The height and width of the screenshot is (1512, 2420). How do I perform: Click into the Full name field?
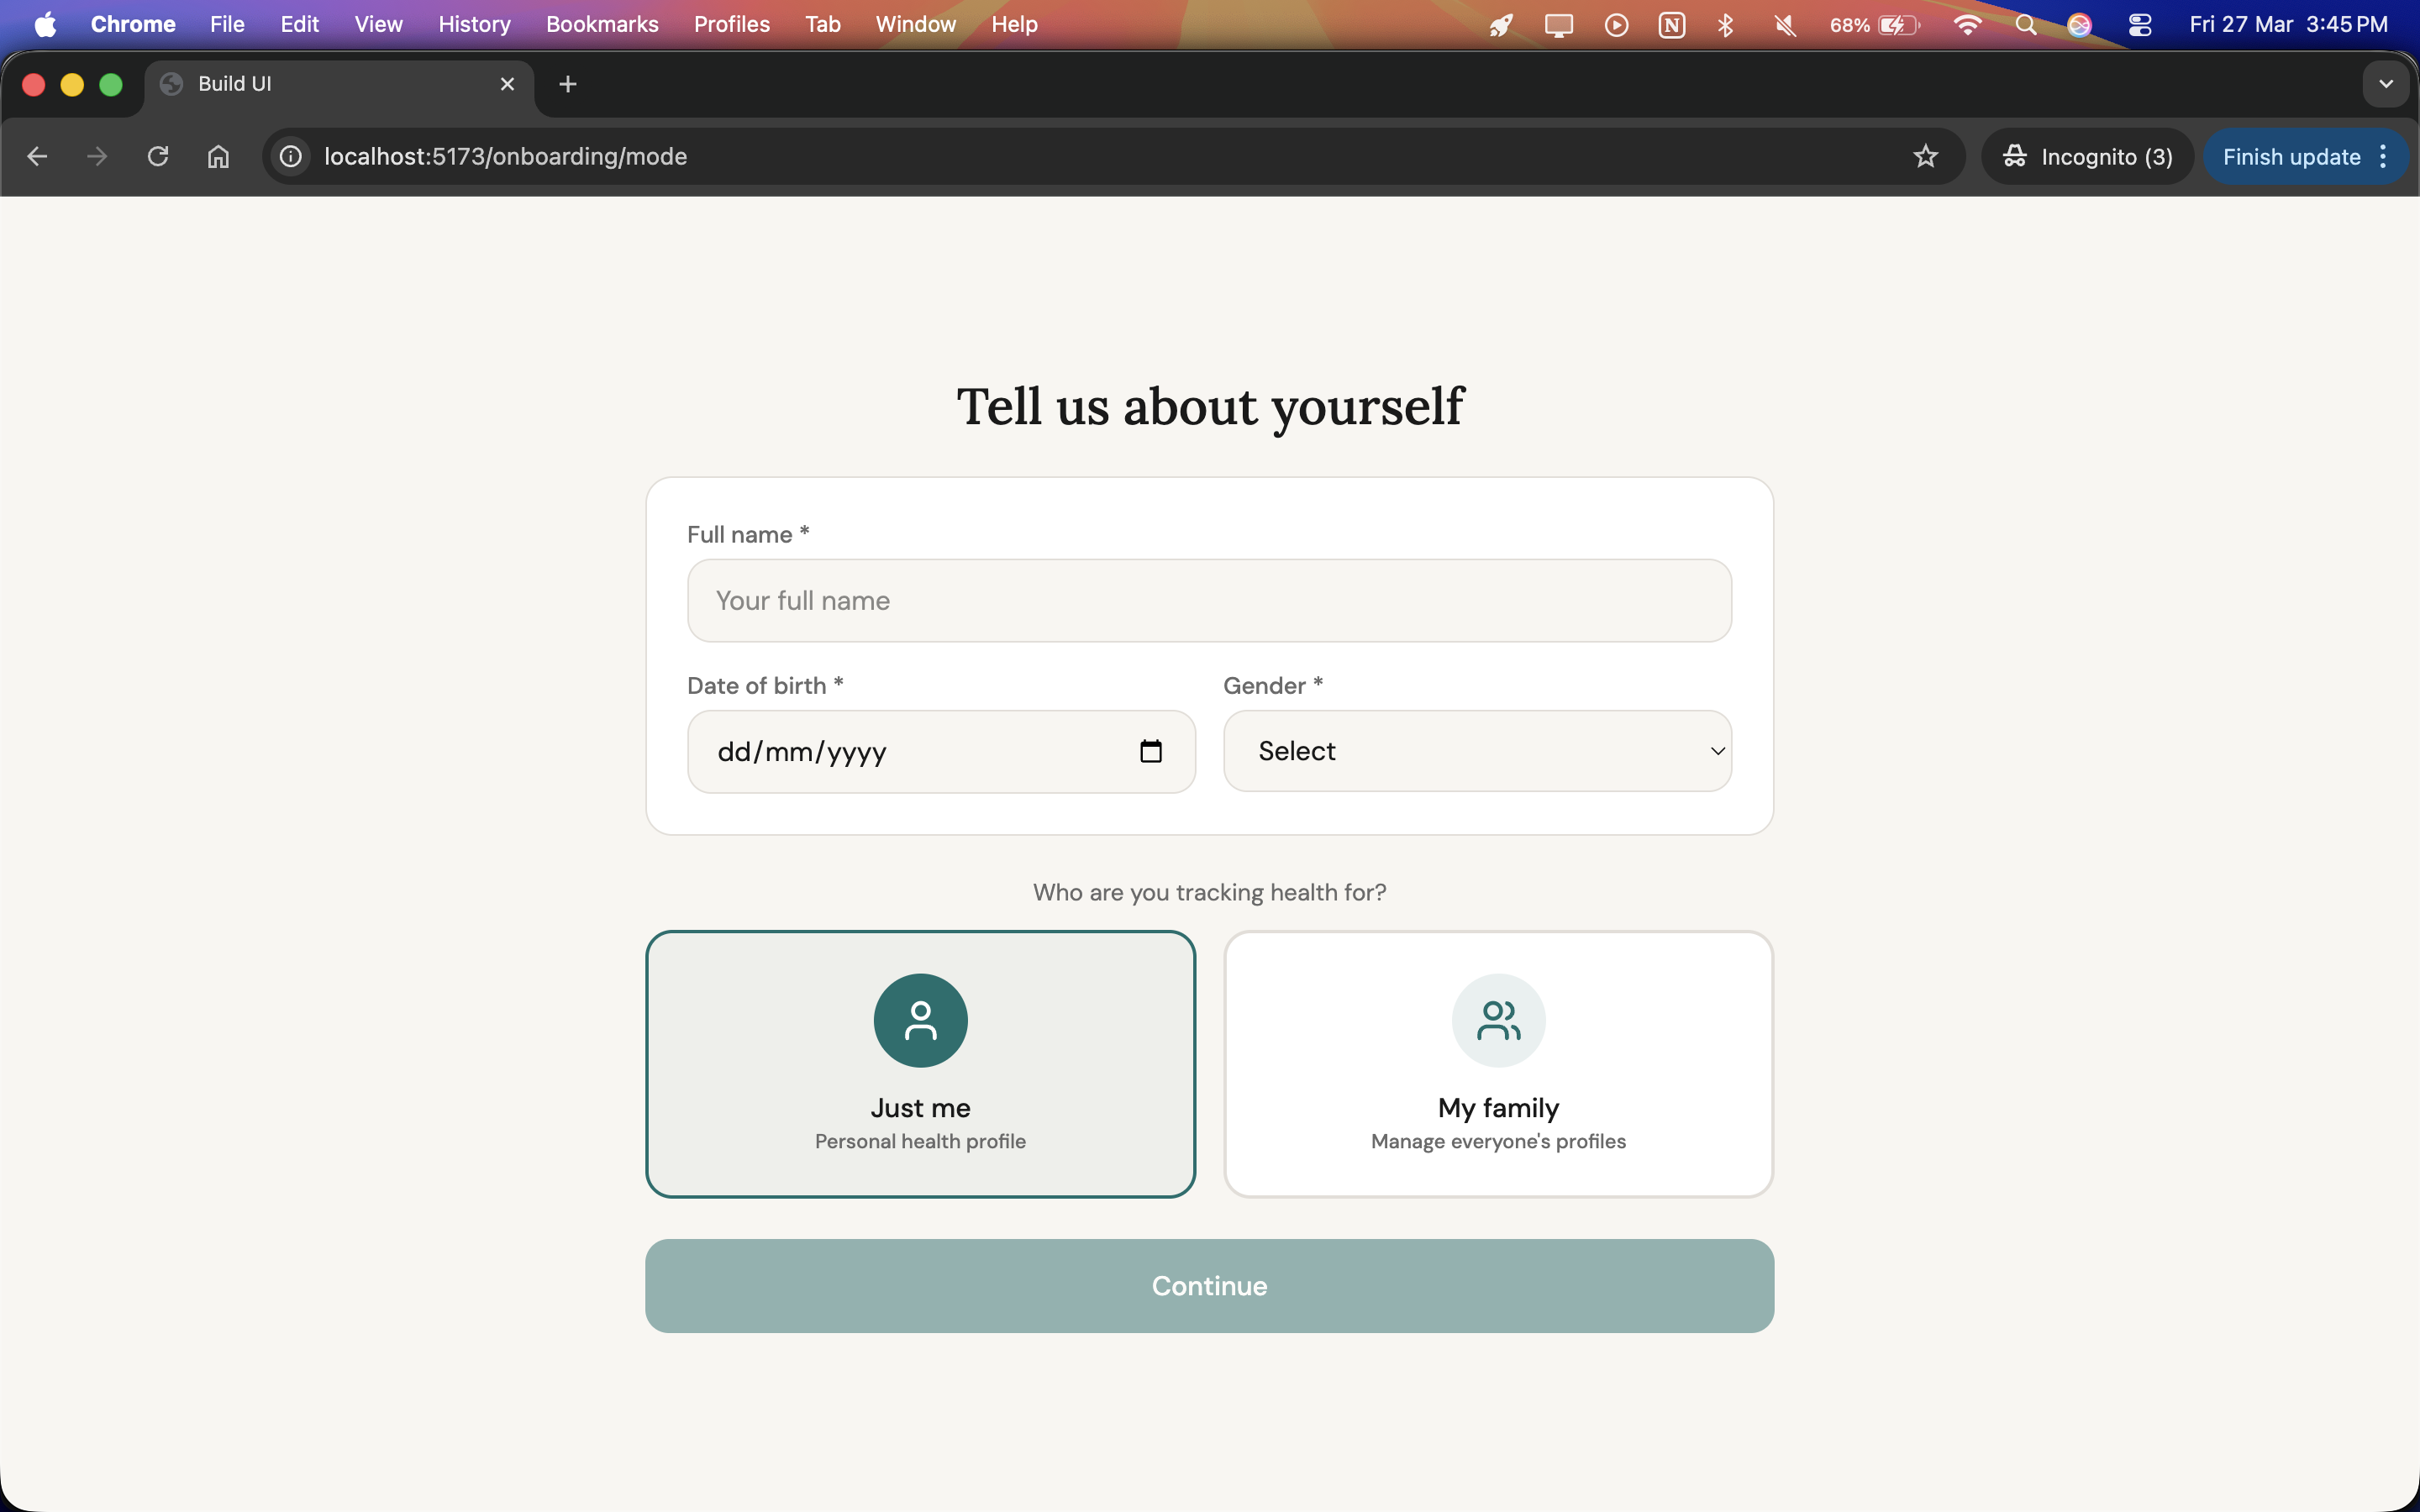click(1209, 601)
